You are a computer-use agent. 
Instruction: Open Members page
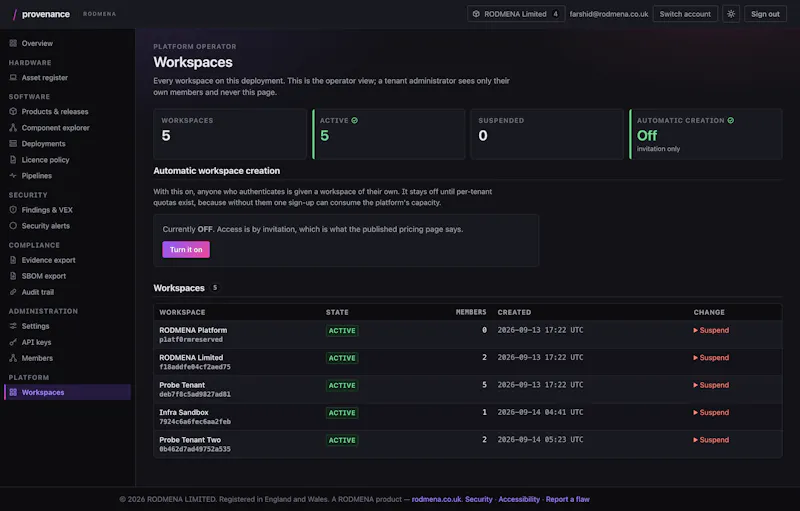67,358
